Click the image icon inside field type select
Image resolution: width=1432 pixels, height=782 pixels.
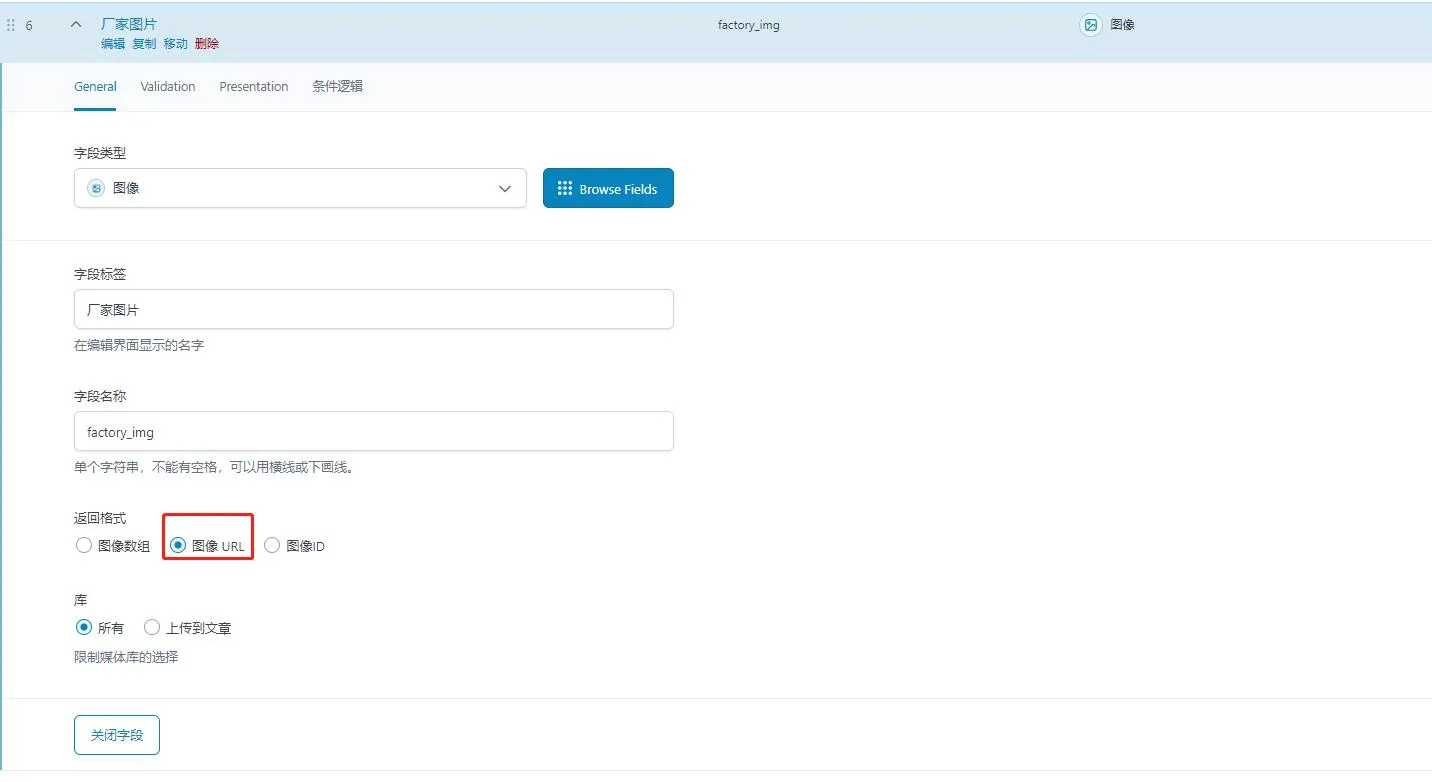[x=96, y=188]
